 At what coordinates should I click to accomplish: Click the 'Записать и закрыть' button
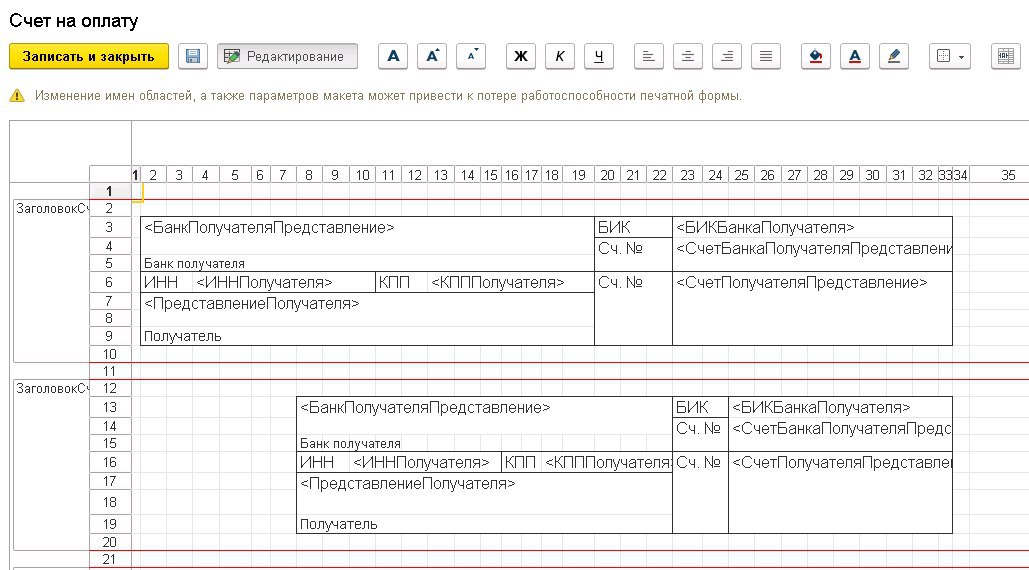(x=89, y=56)
